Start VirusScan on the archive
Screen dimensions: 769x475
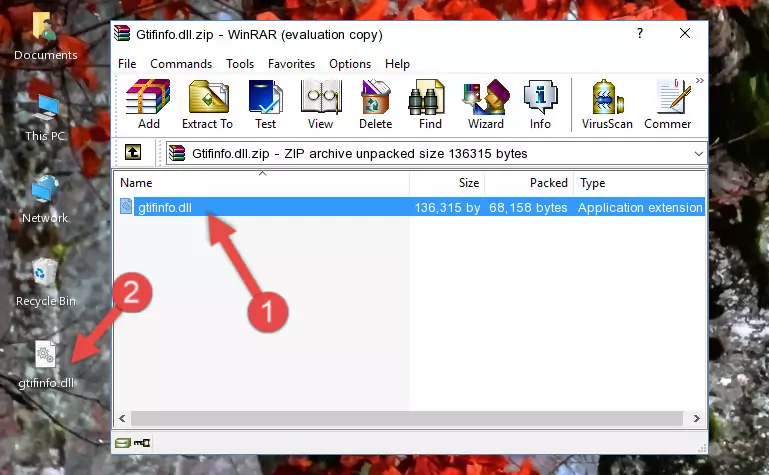click(x=607, y=104)
